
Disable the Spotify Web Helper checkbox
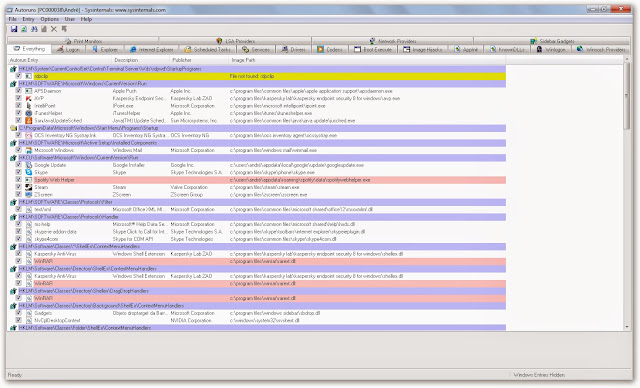[18, 180]
